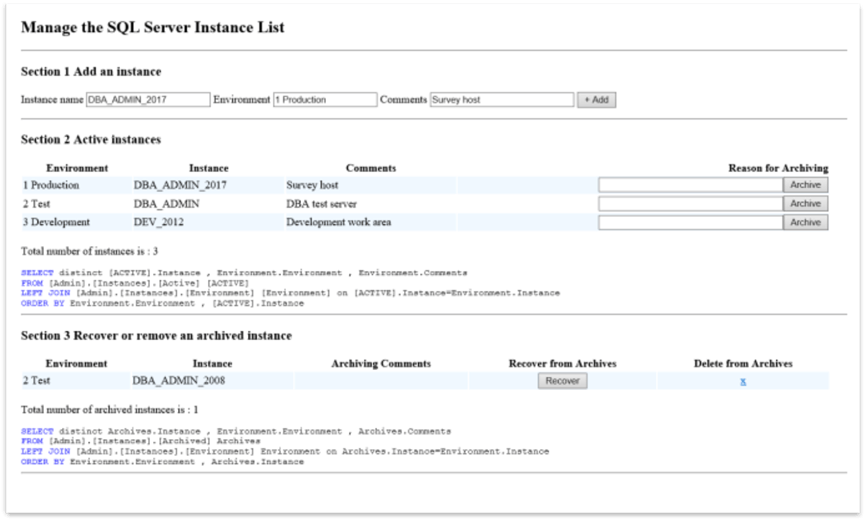Click Archive button for DBA_ADMIN_2017 row
The width and height of the screenshot is (865, 522).
[x=805, y=185]
